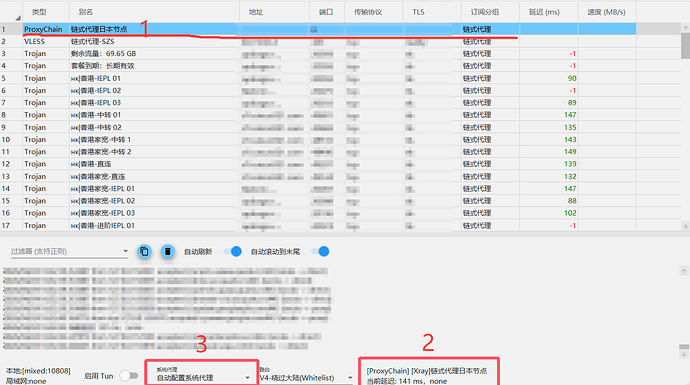The width and height of the screenshot is (690, 385).
Task: Click the row number 17 header
Action: pos(11,225)
